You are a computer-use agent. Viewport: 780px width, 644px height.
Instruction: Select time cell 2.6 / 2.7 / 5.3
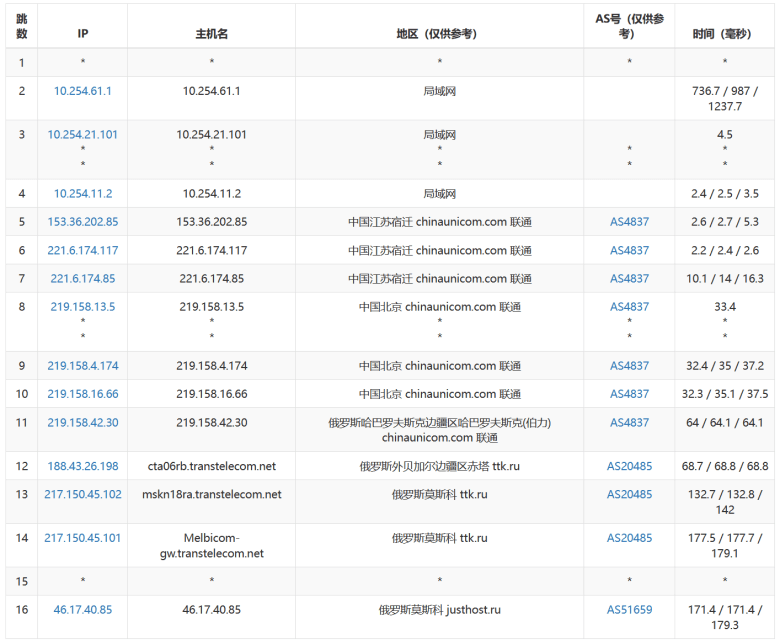coord(725,222)
